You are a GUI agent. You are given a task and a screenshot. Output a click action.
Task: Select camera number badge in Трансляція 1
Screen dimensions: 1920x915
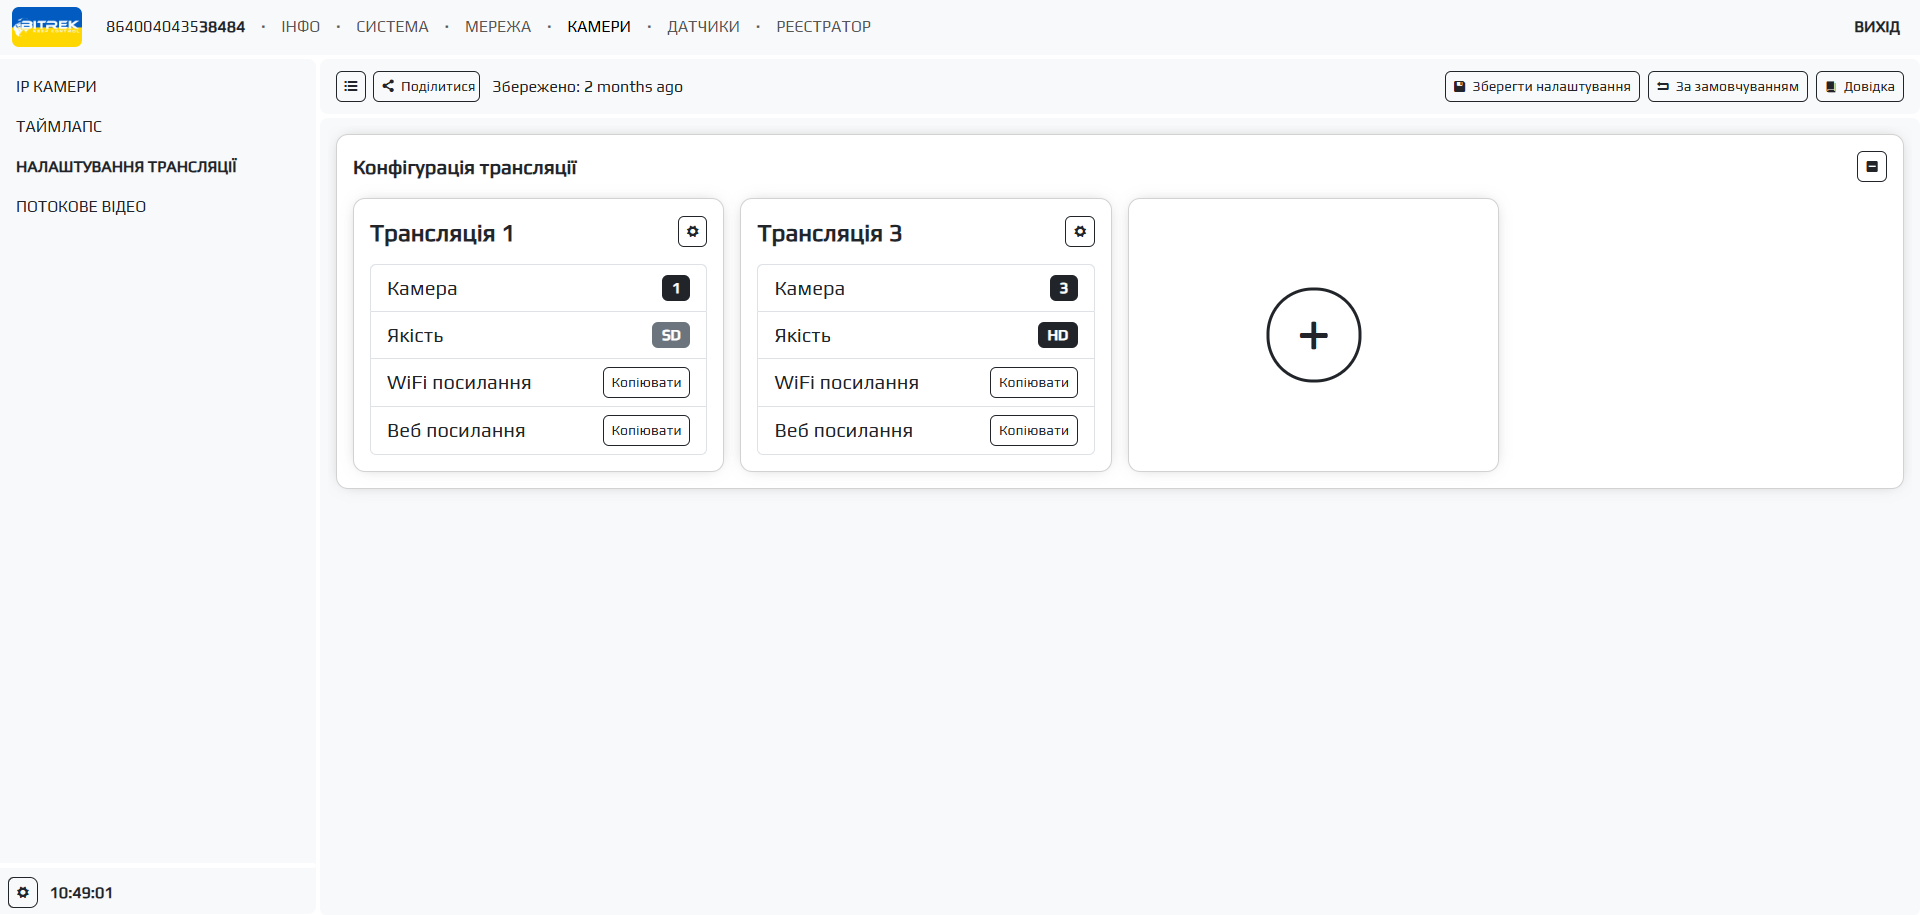pyautogui.click(x=675, y=289)
